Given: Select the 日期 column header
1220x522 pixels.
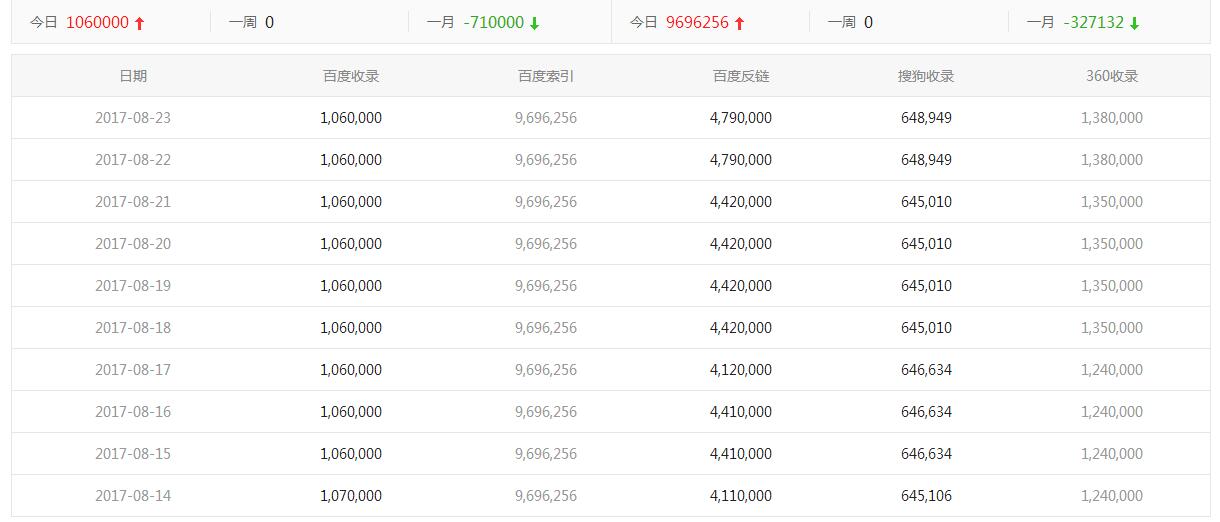Looking at the screenshot, I should point(133,76).
